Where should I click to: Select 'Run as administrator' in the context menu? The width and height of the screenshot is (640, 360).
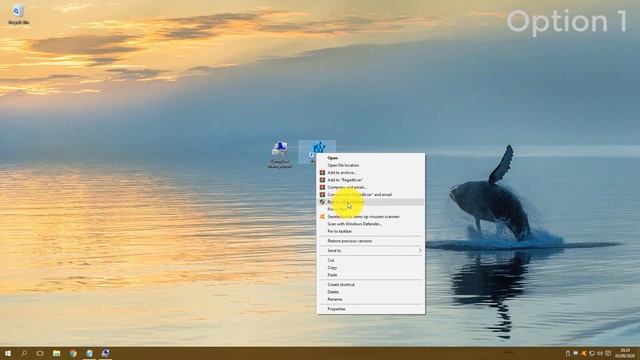click(371, 202)
